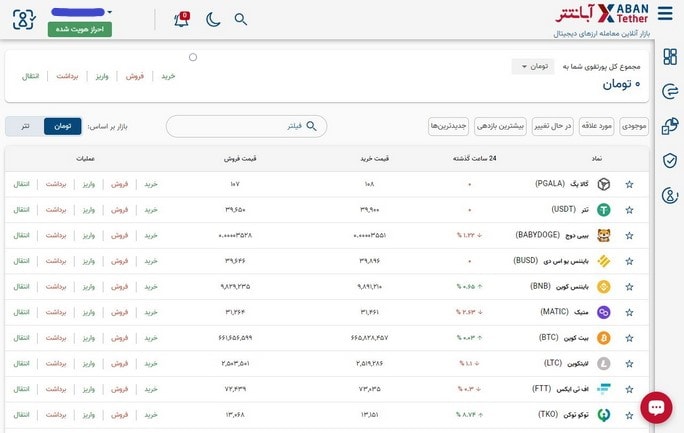The height and width of the screenshot is (433, 684).
Task: Click the 24 ساعت گذشته column header
Action: [x=474, y=159]
